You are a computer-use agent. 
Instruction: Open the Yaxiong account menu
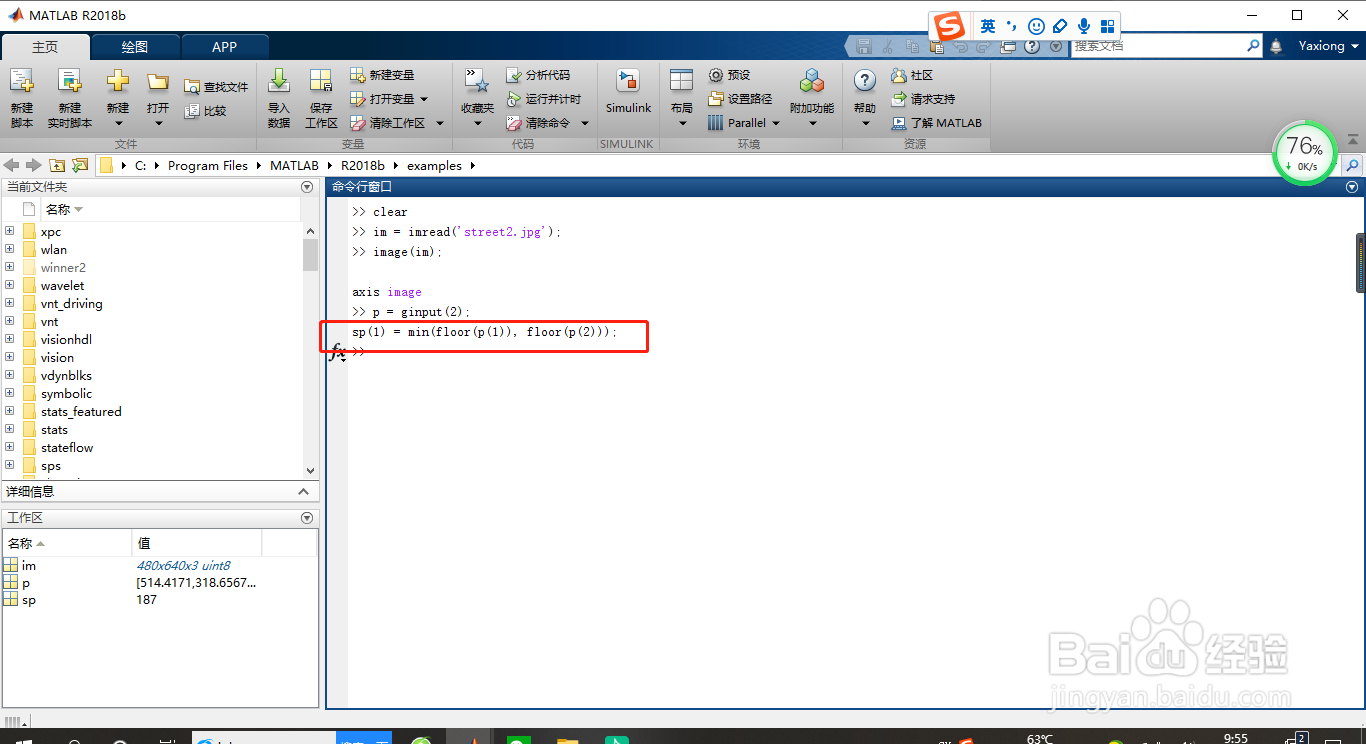[x=1329, y=46]
